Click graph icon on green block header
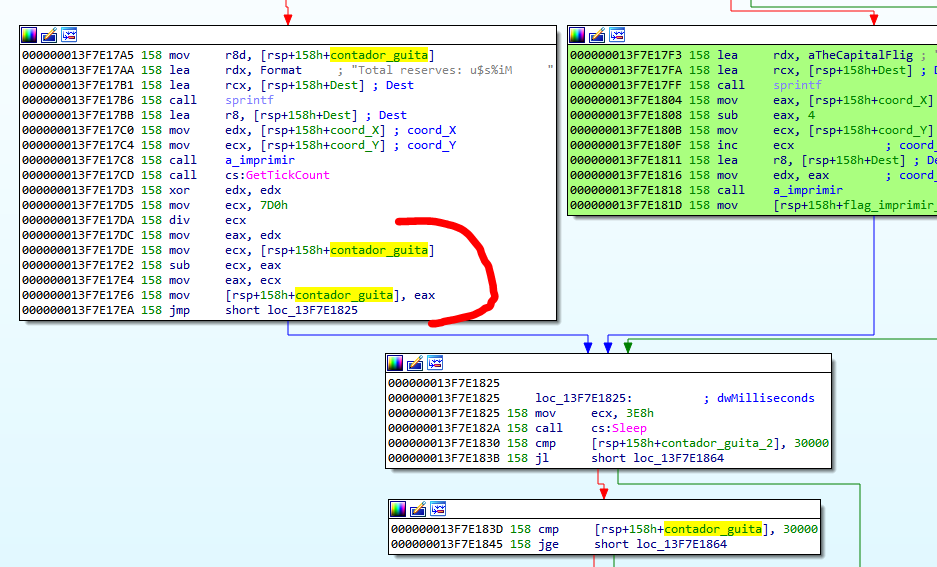Screen dimensions: 937x567 [617, 35]
